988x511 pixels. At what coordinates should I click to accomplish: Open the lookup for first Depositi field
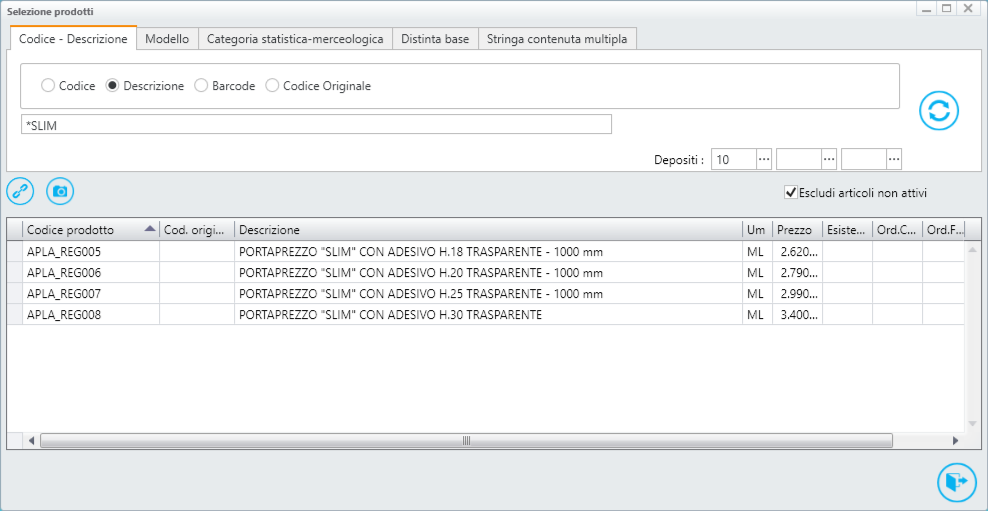(x=764, y=159)
